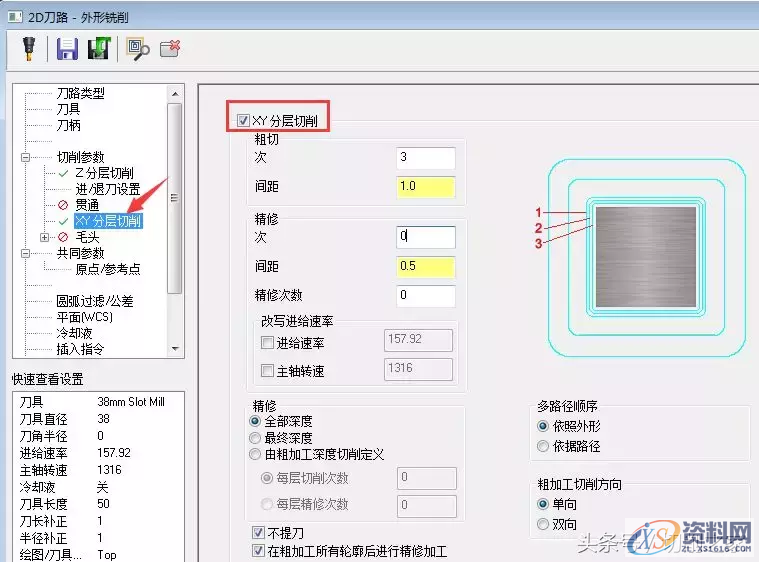This screenshot has width=759, height=562.
Task: Select 由粗加工深度切削定义 radio button
Action: (x=255, y=454)
